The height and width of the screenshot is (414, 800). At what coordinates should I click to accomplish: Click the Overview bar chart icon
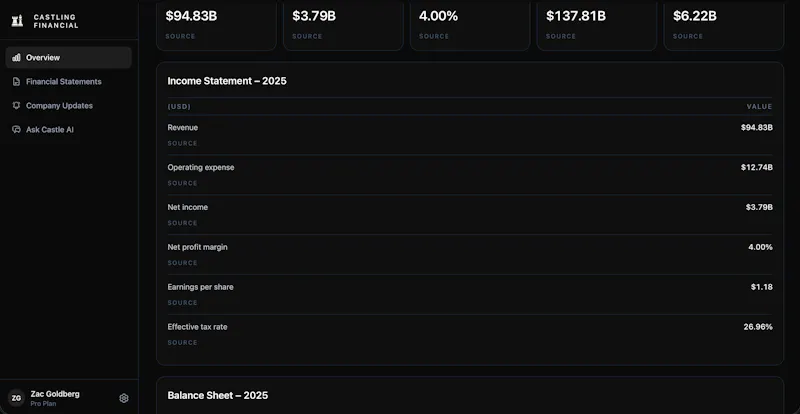click(x=16, y=58)
